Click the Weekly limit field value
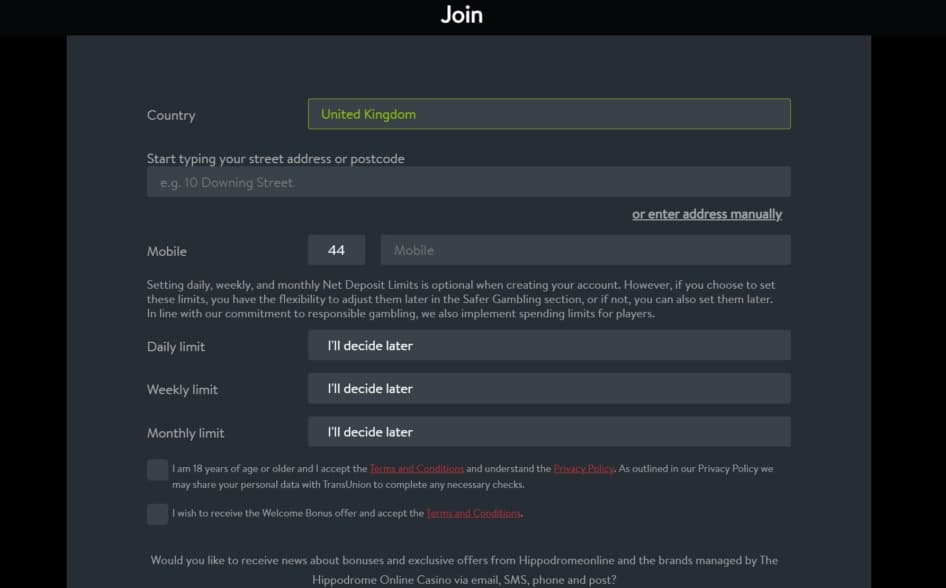The height and width of the screenshot is (588, 946). (x=548, y=388)
